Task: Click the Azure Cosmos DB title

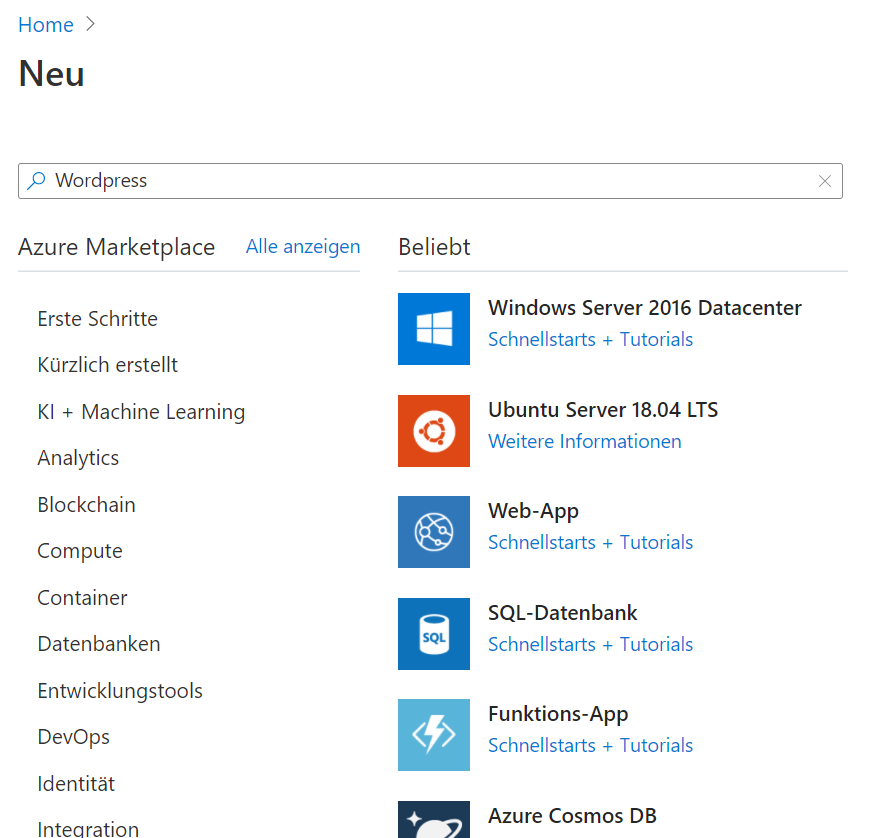Action: (x=573, y=815)
